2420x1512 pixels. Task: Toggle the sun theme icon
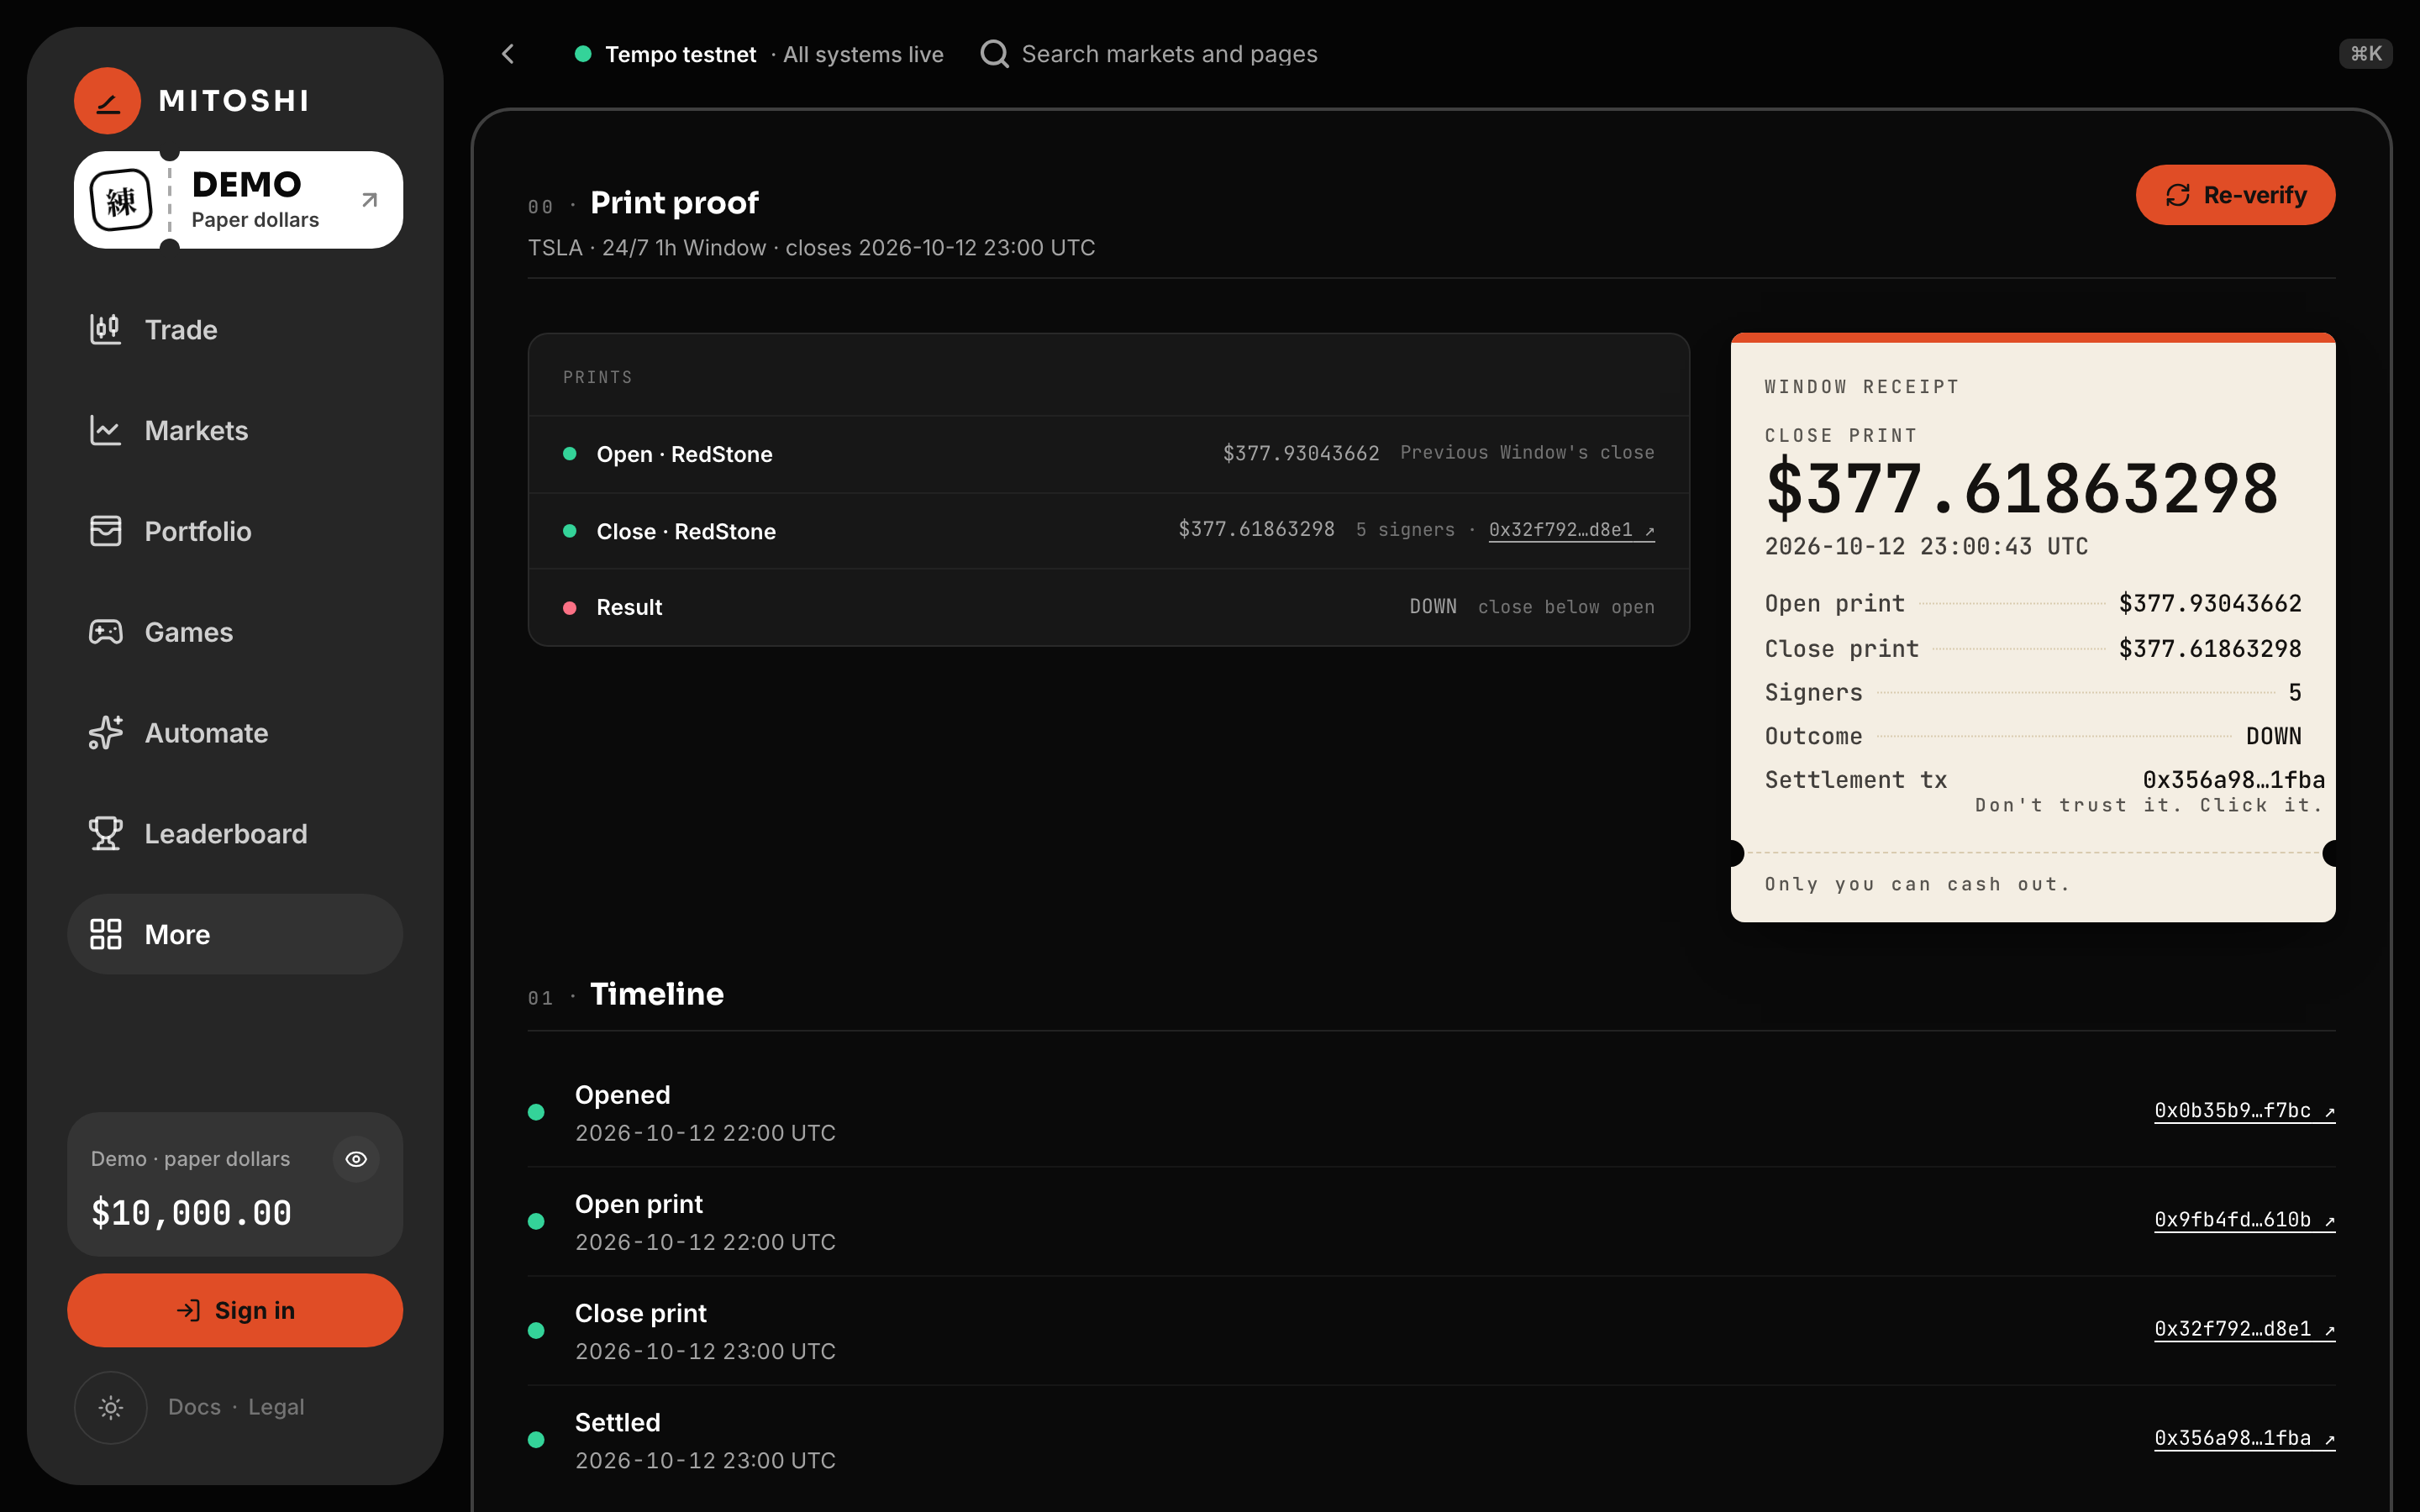111,1407
